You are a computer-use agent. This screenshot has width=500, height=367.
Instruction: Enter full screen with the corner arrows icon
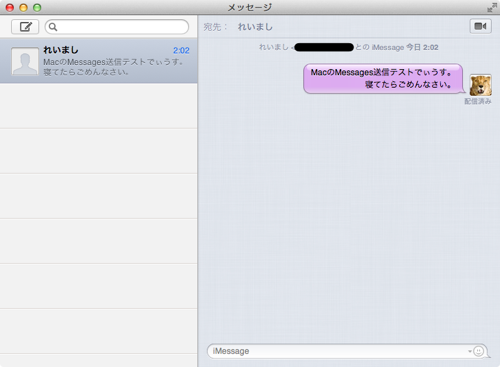[492, 7]
